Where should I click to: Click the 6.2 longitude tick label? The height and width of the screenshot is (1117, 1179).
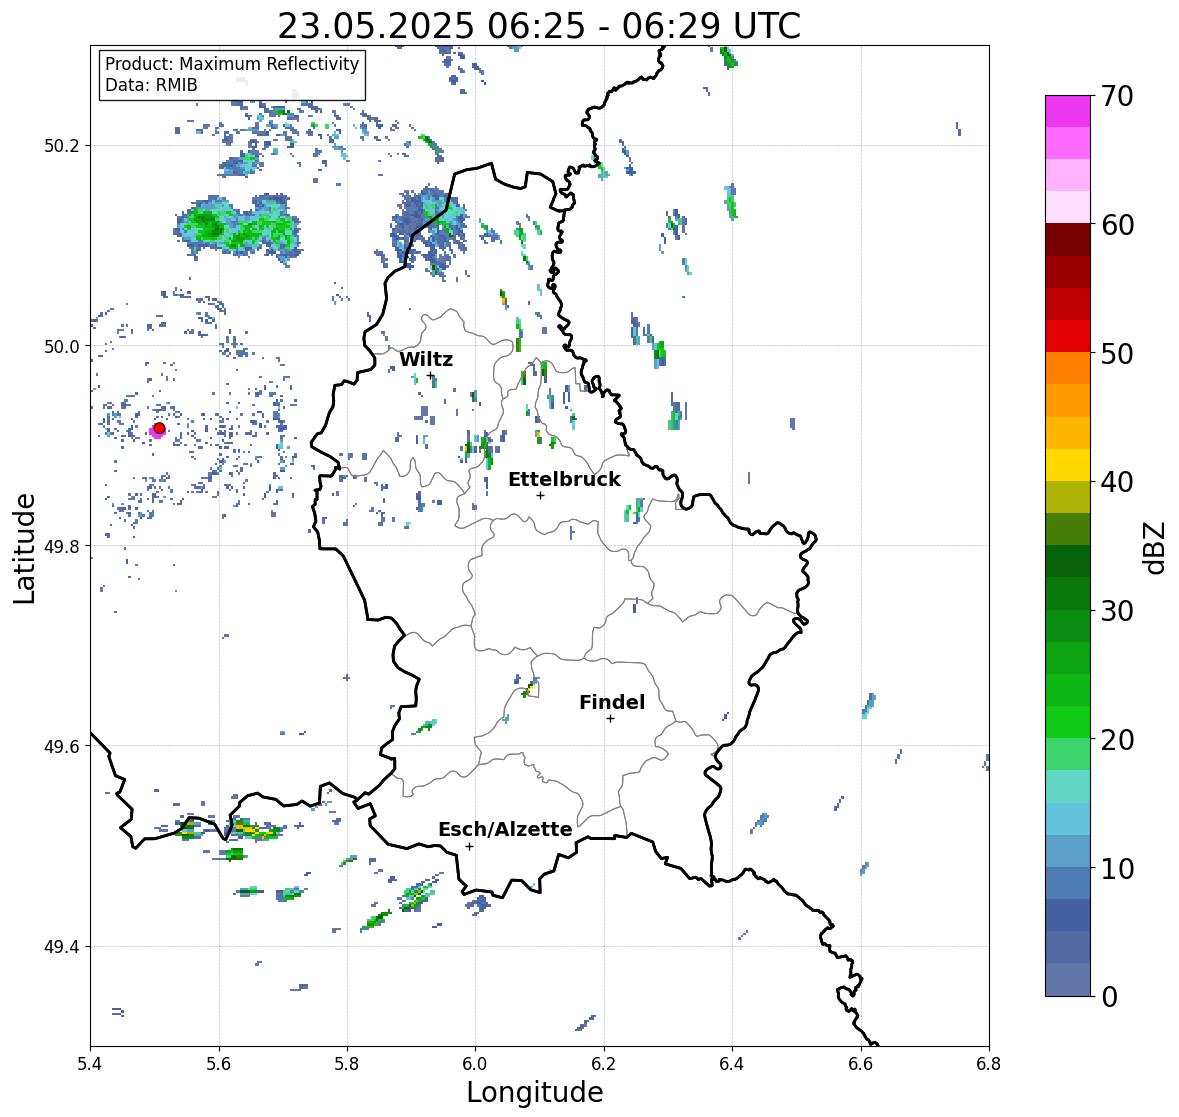[604, 1063]
